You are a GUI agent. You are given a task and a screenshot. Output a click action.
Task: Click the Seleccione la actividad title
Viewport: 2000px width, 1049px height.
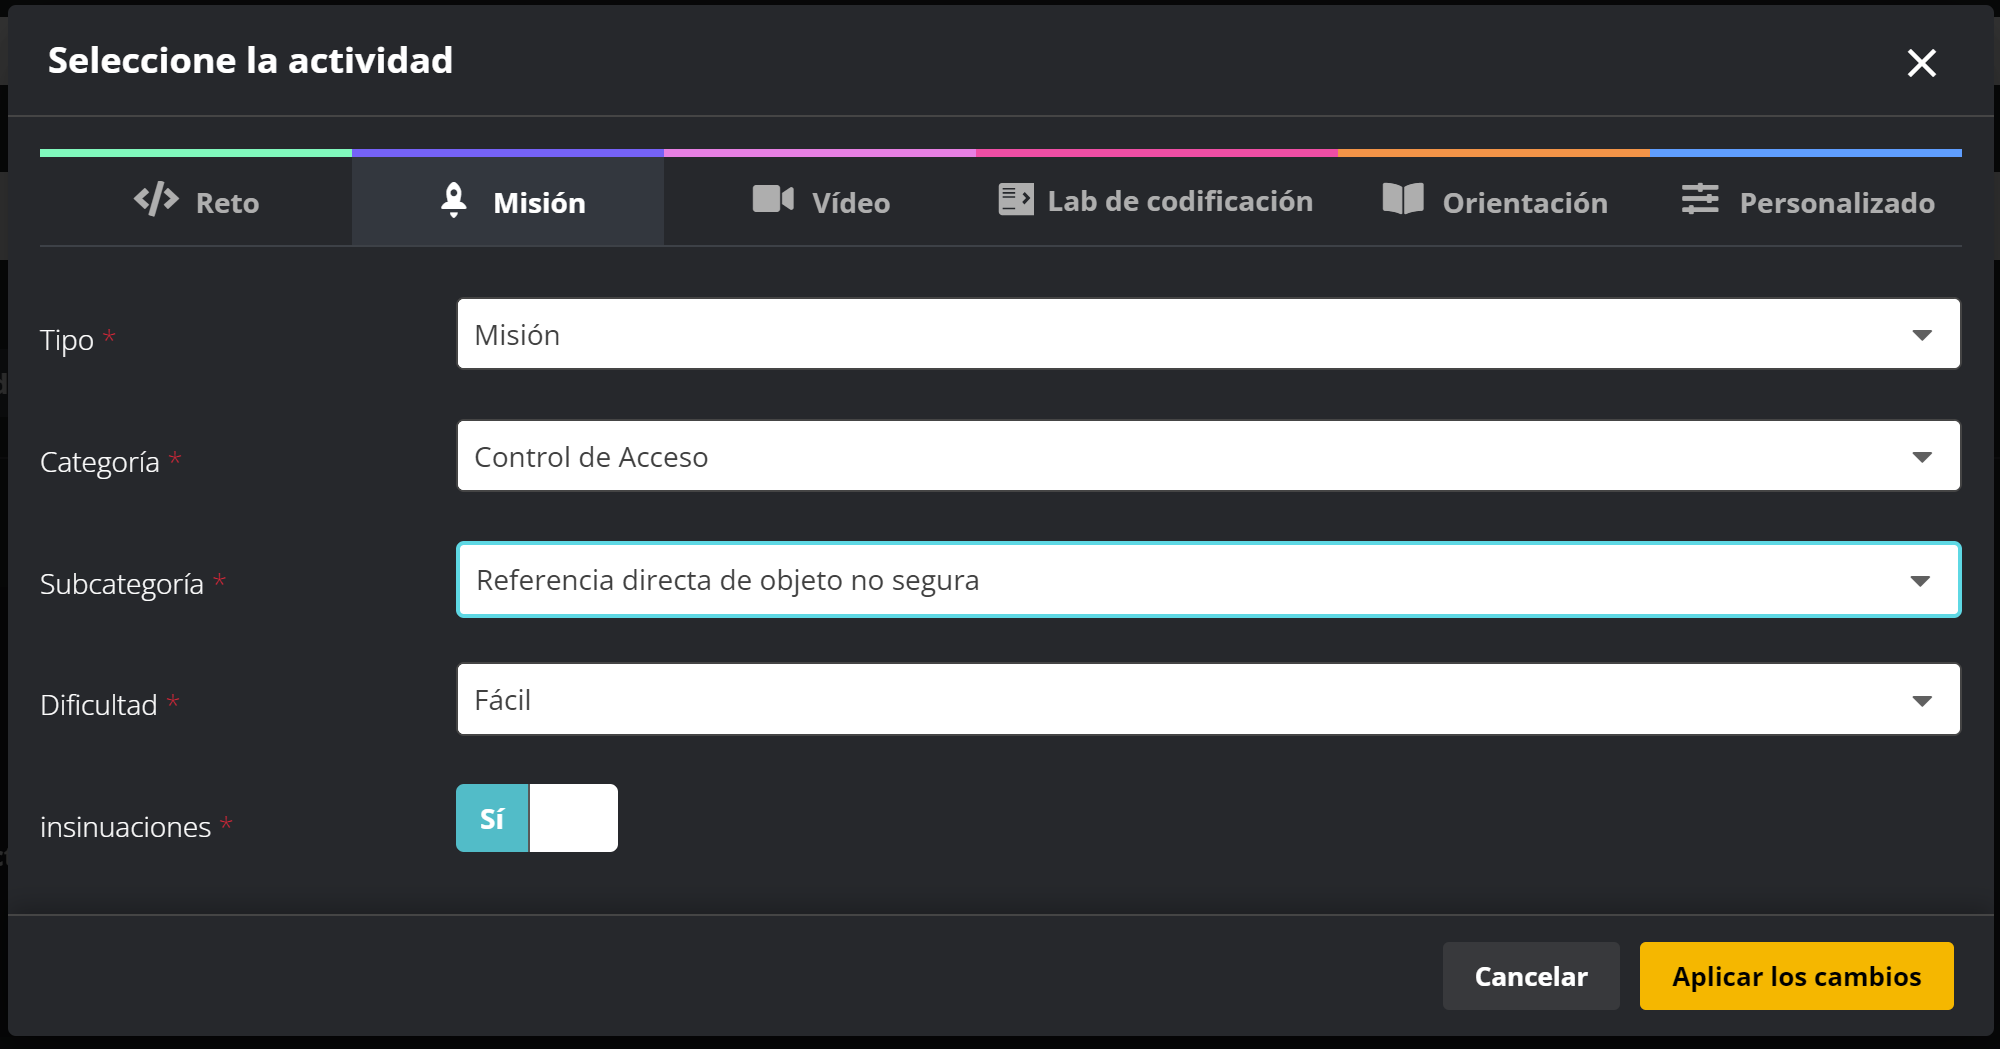[x=250, y=60]
